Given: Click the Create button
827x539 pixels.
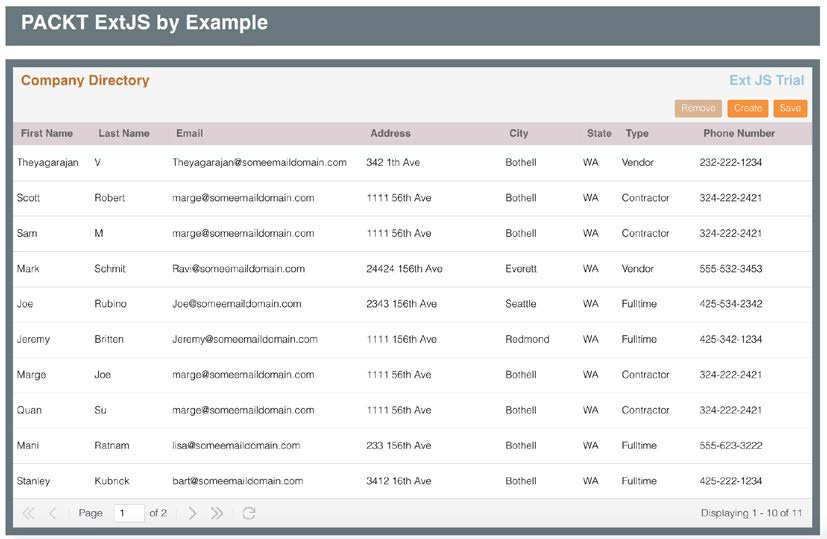Looking at the screenshot, I should tap(747, 108).
